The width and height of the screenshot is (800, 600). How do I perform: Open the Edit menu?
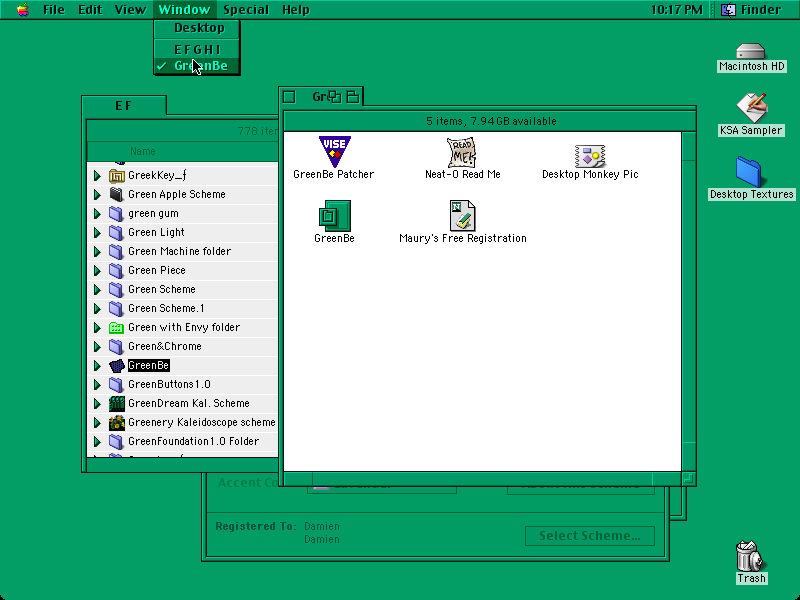click(x=90, y=9)
